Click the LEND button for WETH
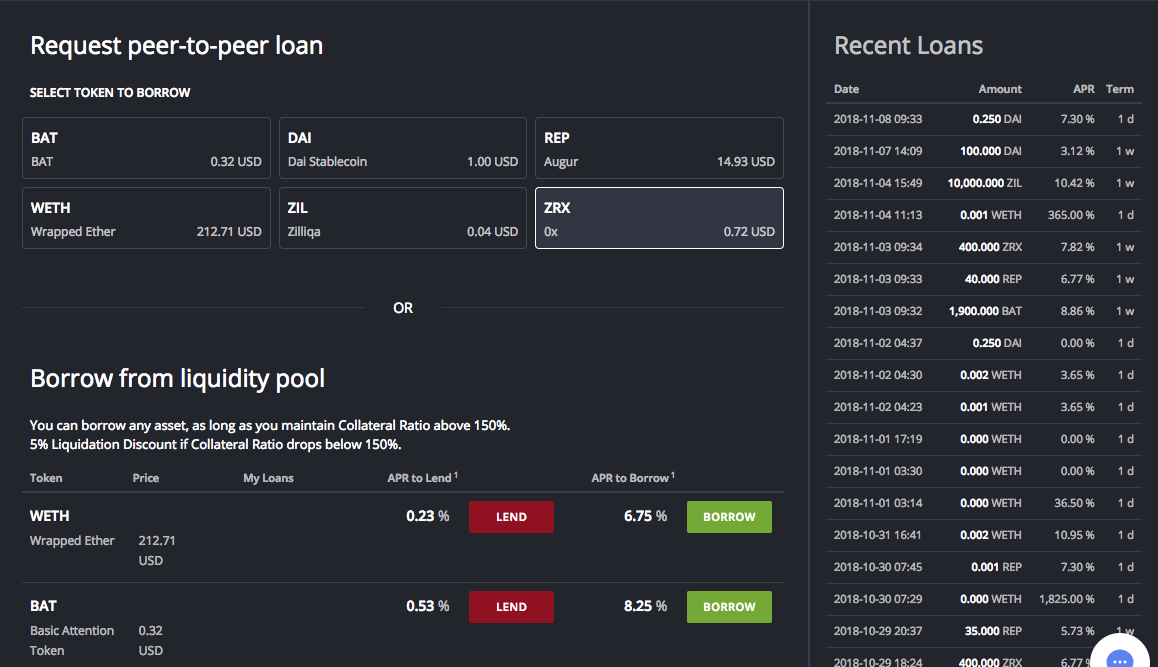The height and width of the screenshot is (667, 1158). click(511, 517)
